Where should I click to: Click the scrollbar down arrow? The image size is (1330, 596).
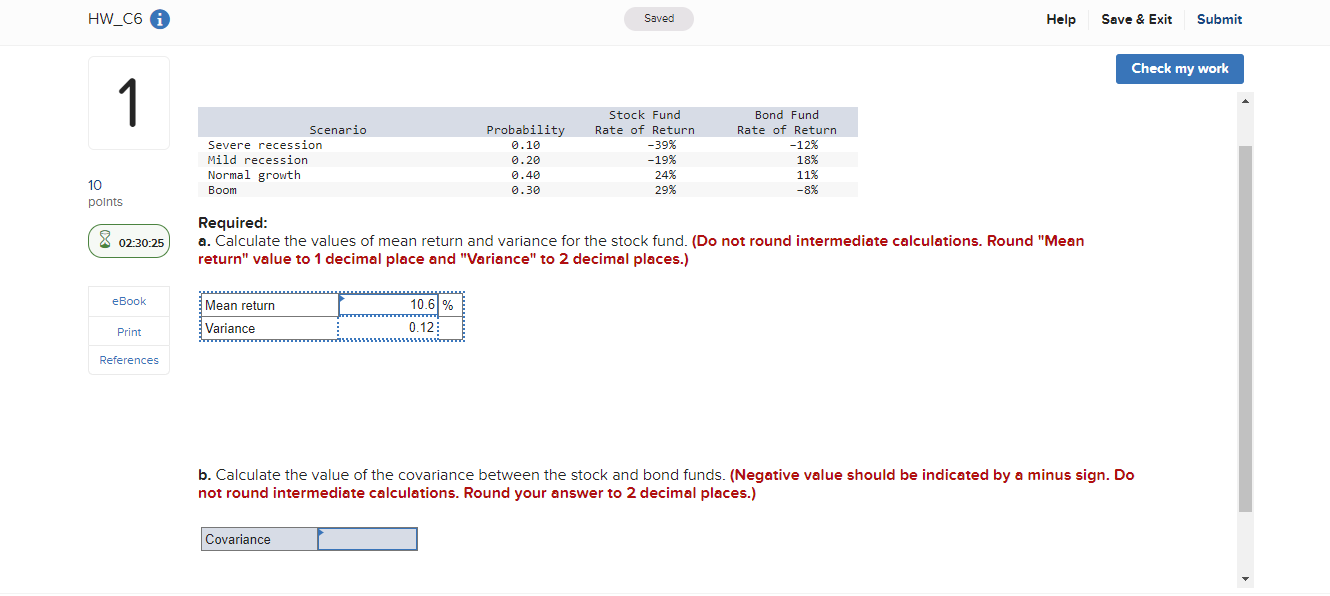point(1244,578)
